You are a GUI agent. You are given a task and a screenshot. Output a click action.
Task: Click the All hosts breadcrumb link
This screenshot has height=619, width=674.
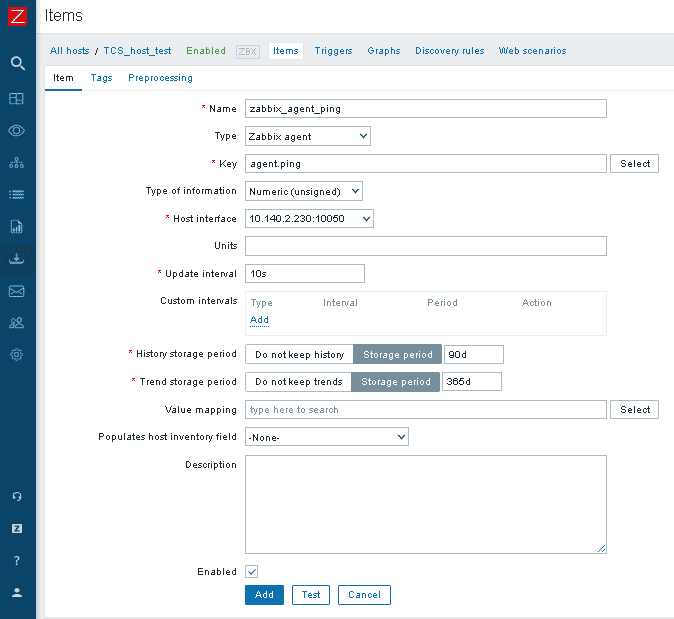click(70, 51)
